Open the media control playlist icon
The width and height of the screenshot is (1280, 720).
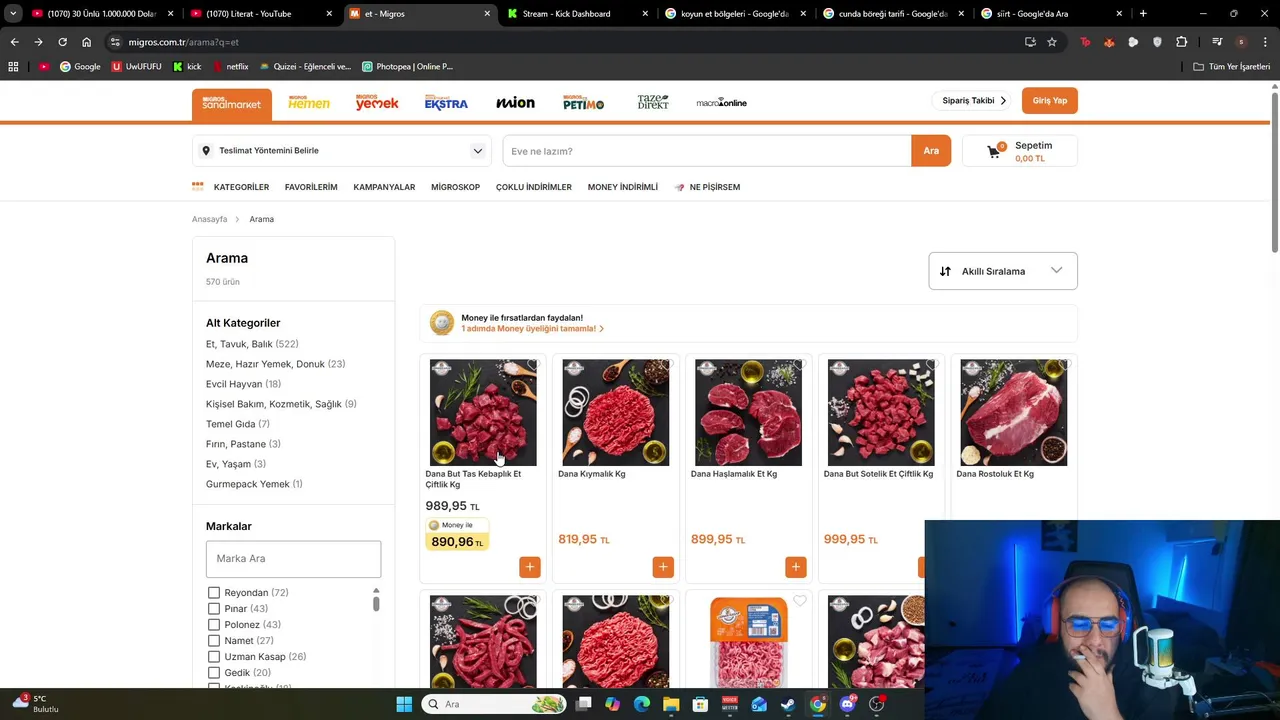pos(1217,42)
